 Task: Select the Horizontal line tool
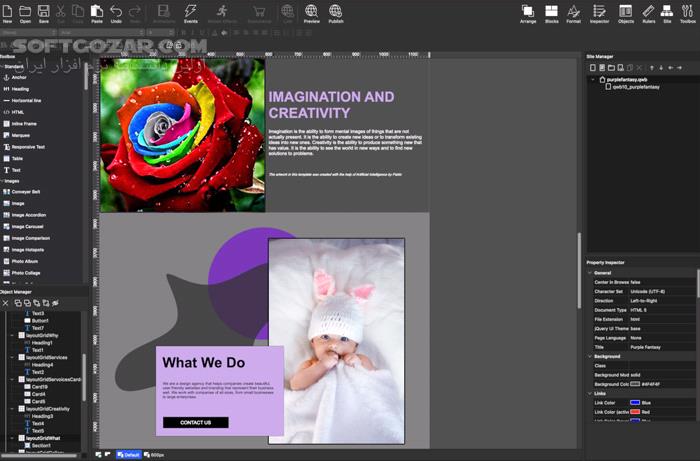point(22,101)
